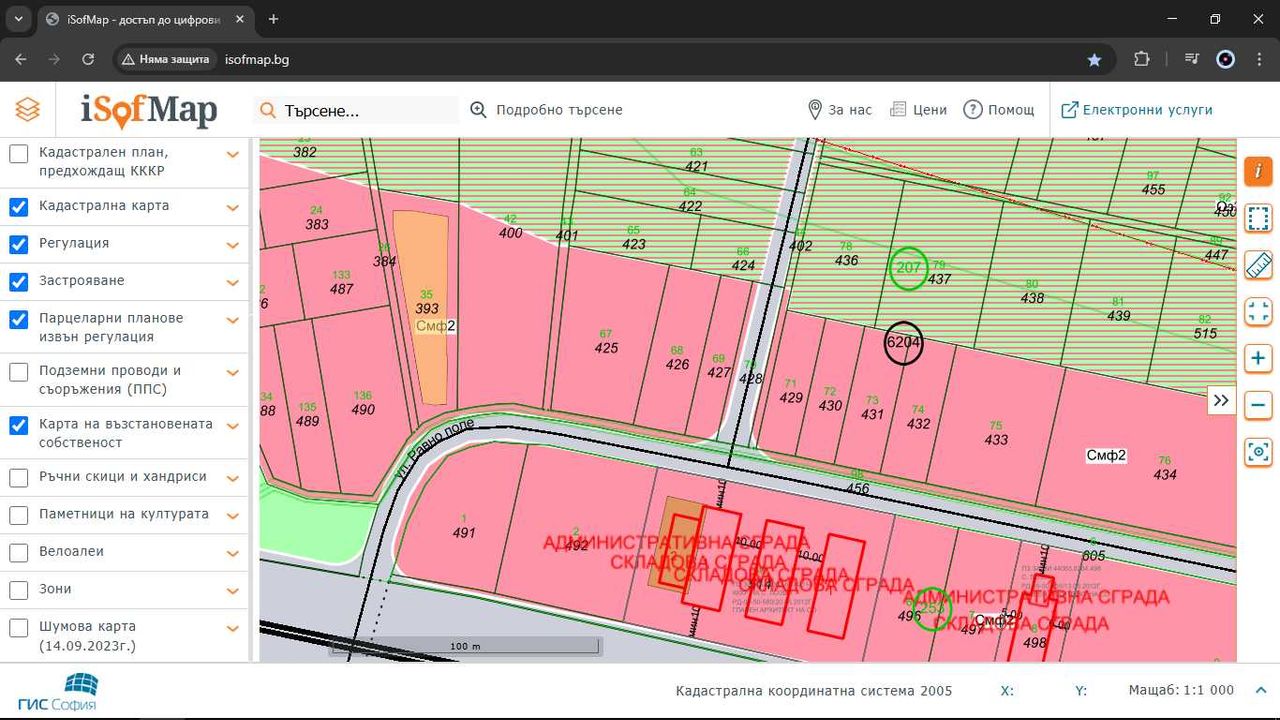Open a new browser tab

pos(273,19)
